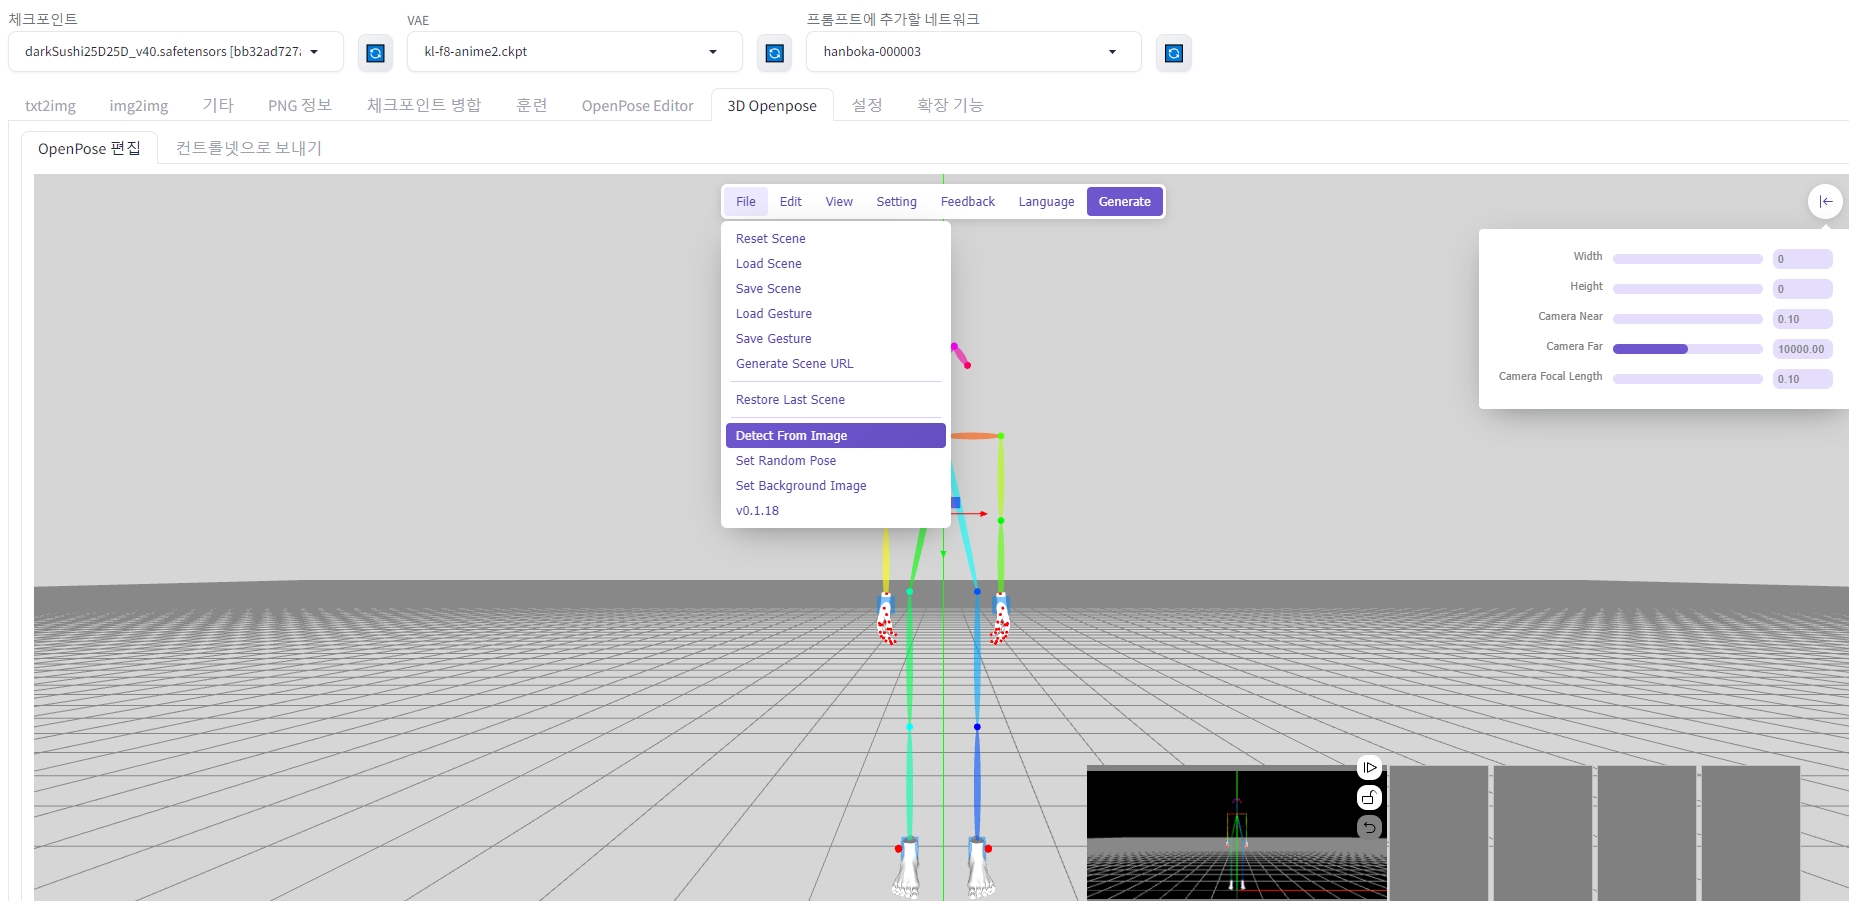Select the 3D Openpose tab
This screenshot has height=901, width=1849.
tap(772, 105)
